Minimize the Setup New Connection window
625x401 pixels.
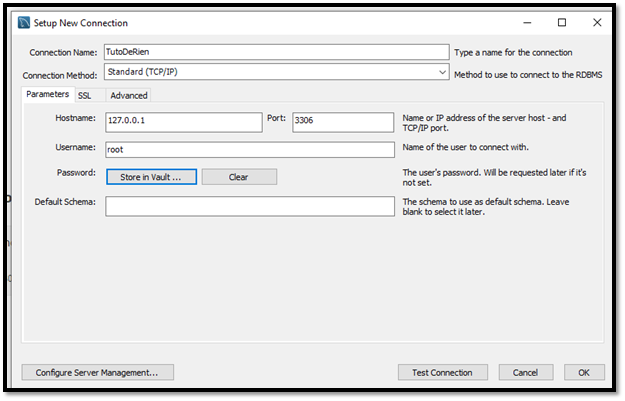point(527,23)
